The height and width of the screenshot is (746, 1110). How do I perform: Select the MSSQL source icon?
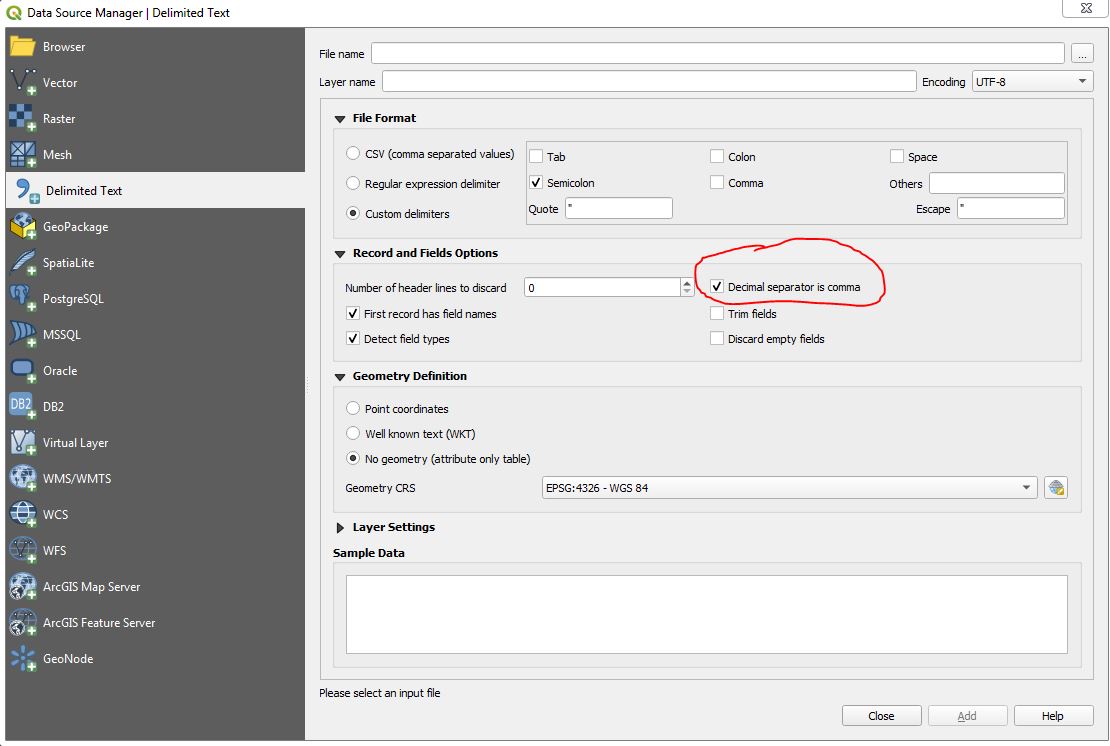tap(22, 334)
